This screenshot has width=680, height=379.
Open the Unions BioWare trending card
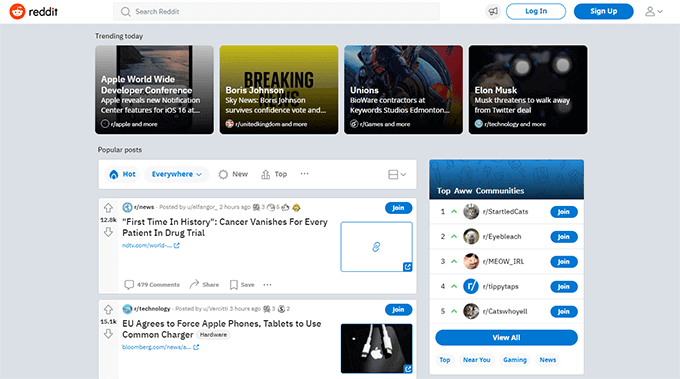pos(403,90)
